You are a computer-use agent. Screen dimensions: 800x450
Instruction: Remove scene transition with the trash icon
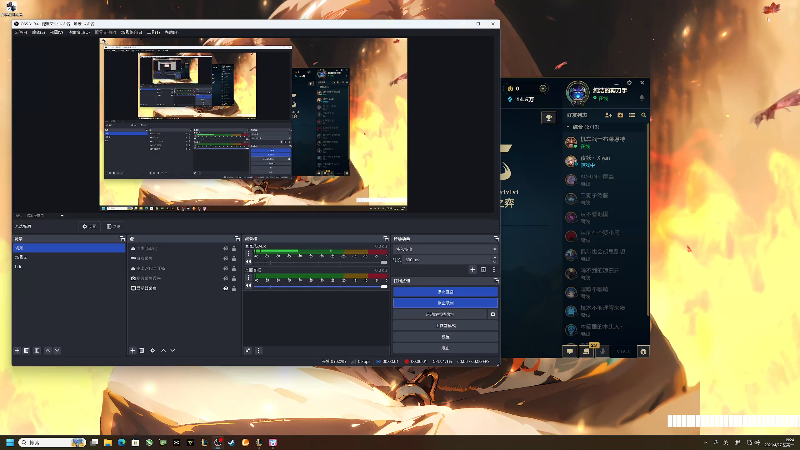coord(483,269)
